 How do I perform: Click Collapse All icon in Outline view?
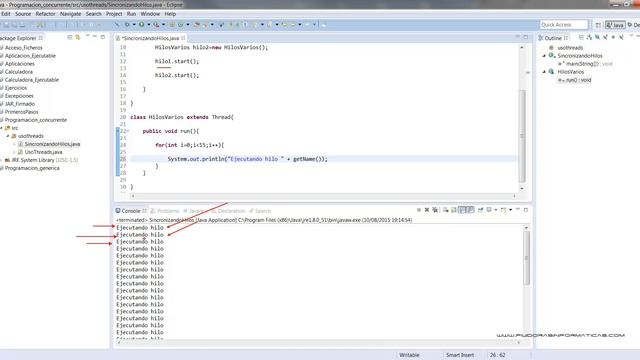tap(582, 37)
